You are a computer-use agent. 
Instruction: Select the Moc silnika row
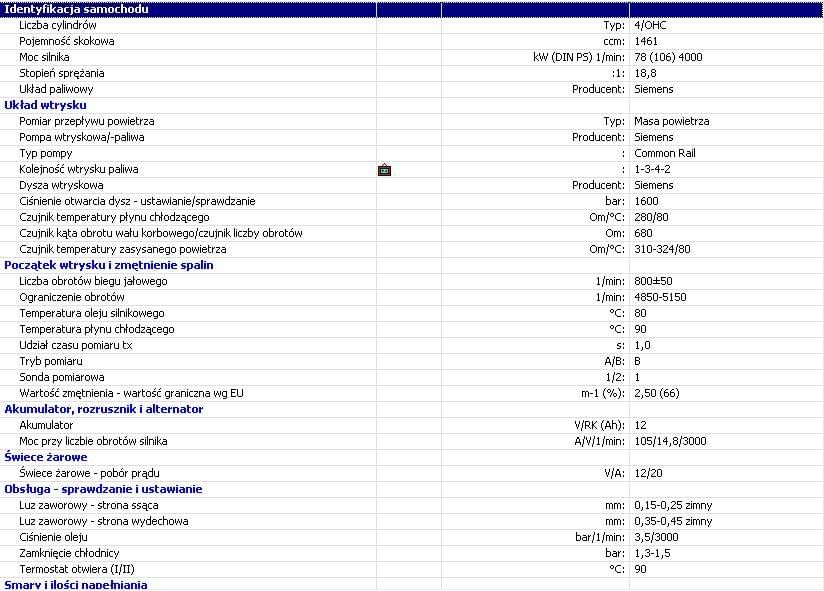point(412,57)
